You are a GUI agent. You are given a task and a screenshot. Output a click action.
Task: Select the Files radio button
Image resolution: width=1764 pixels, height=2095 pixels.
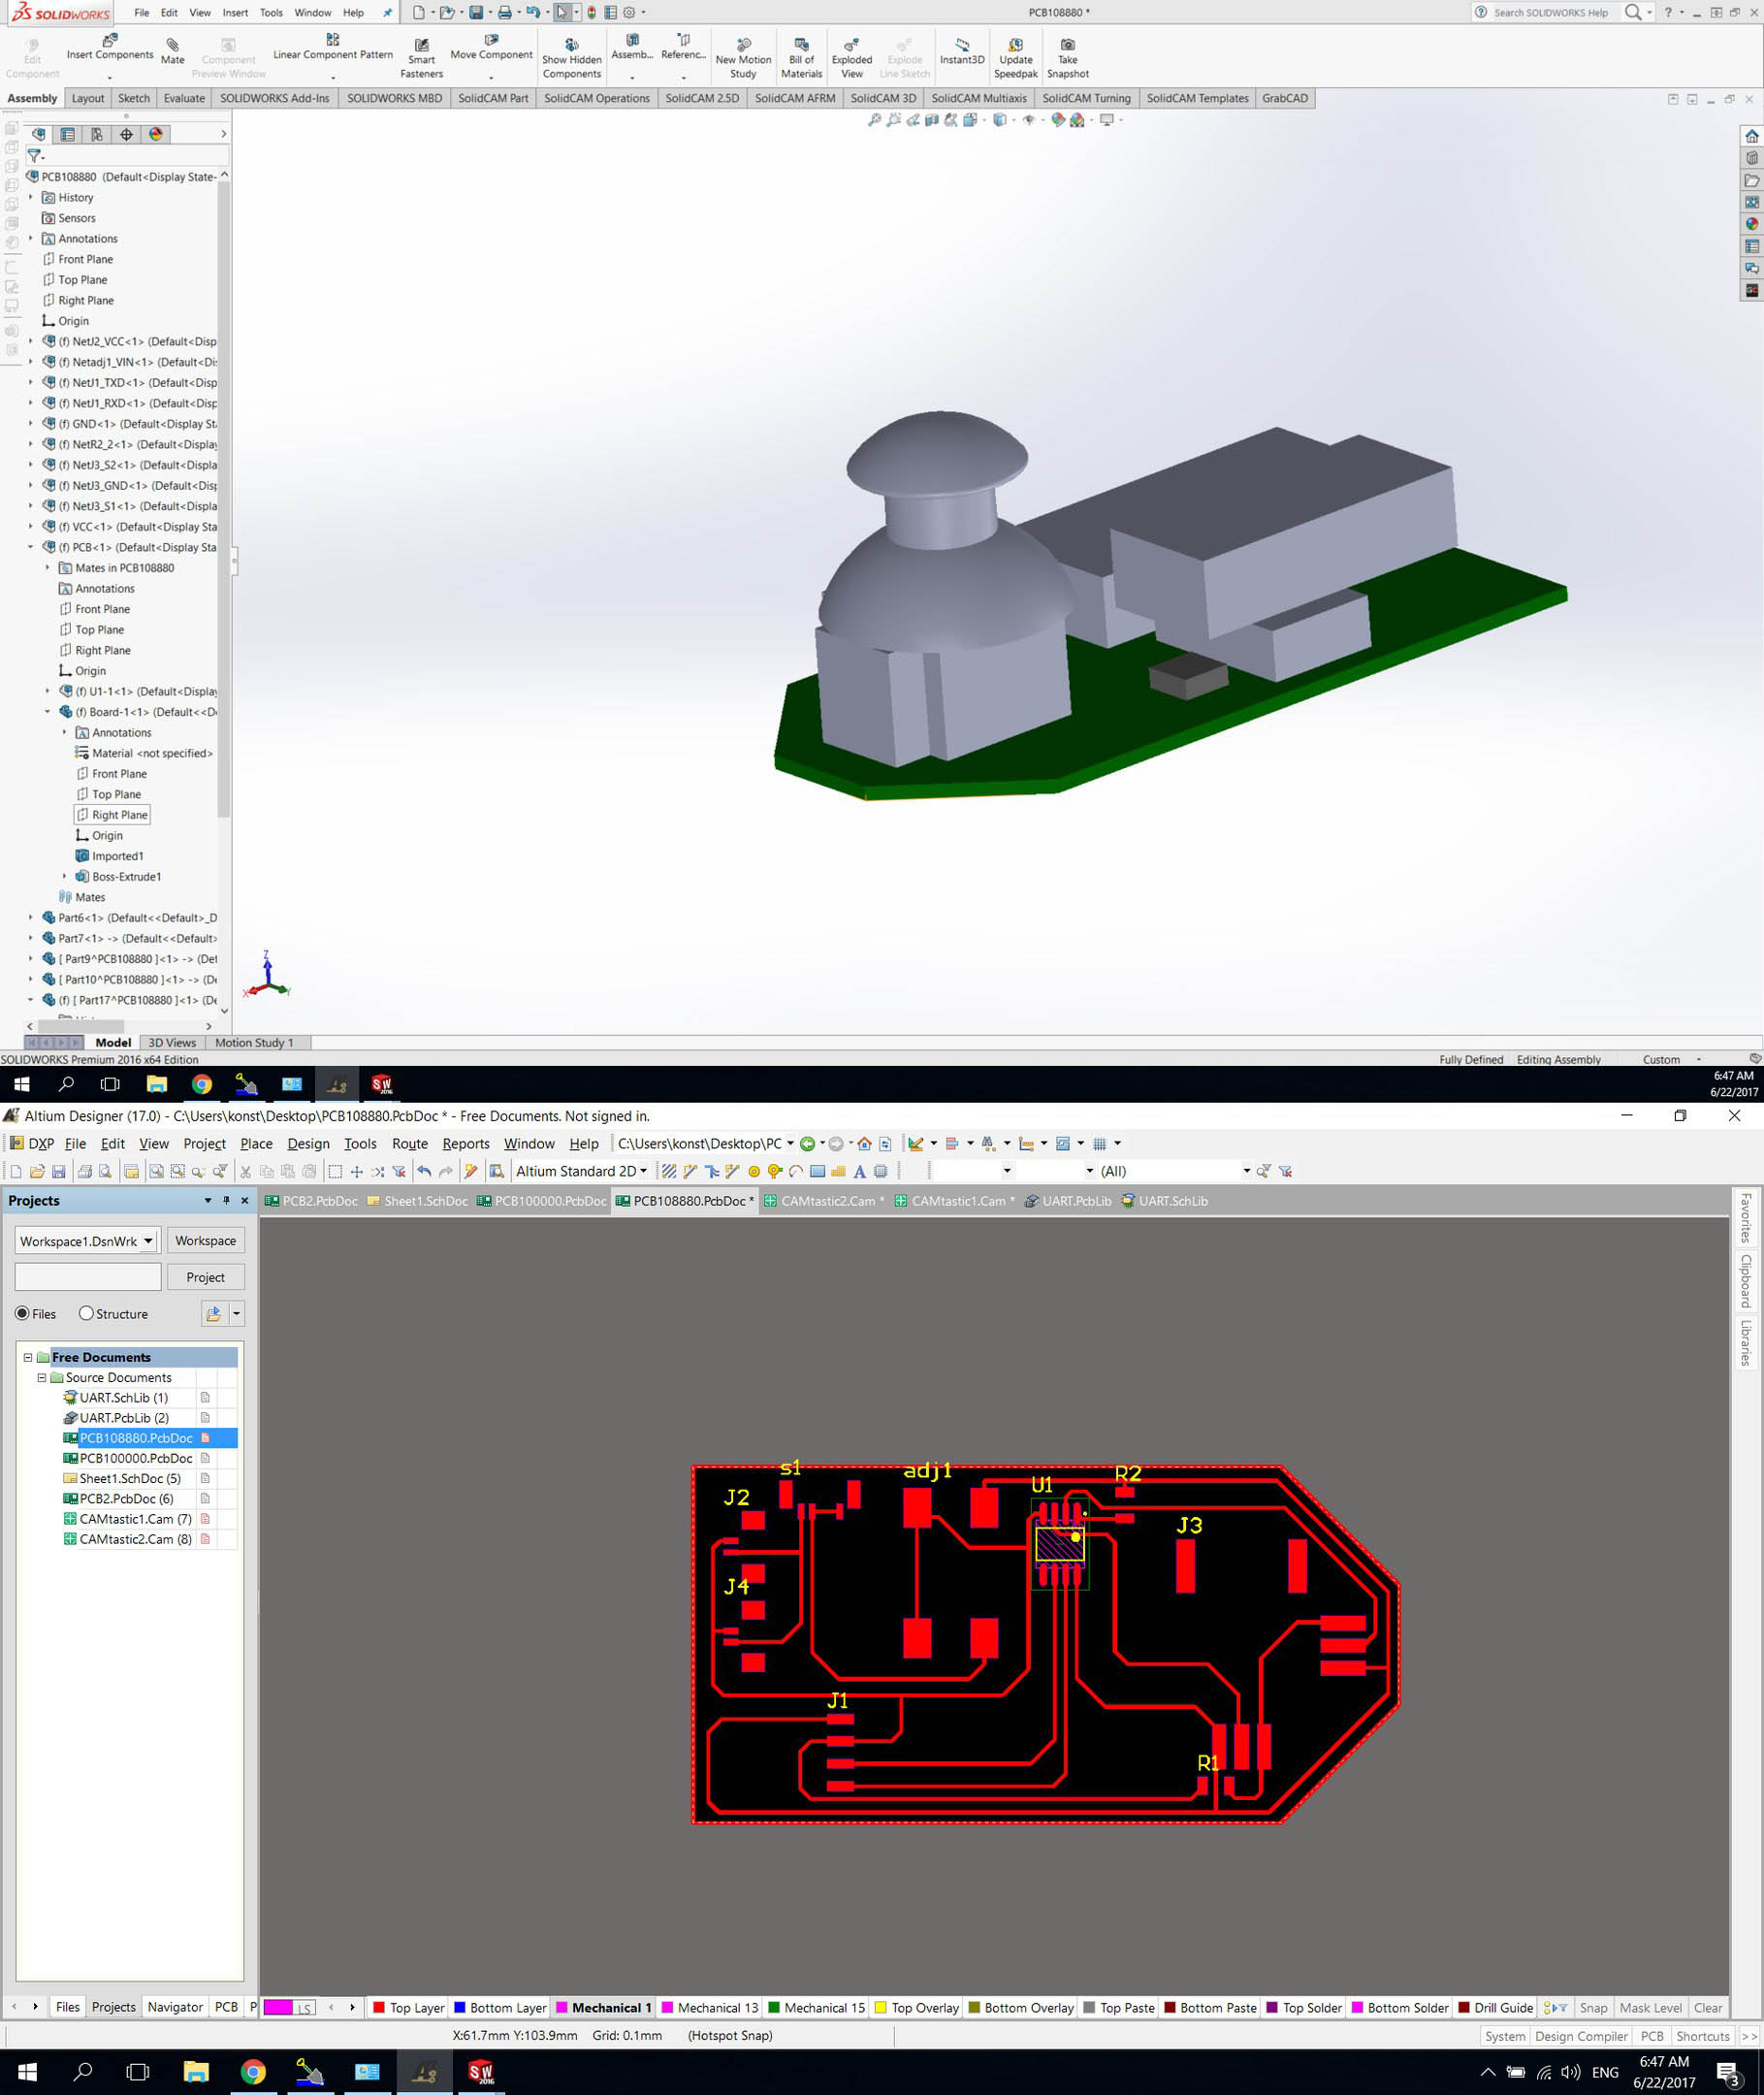22,1313
